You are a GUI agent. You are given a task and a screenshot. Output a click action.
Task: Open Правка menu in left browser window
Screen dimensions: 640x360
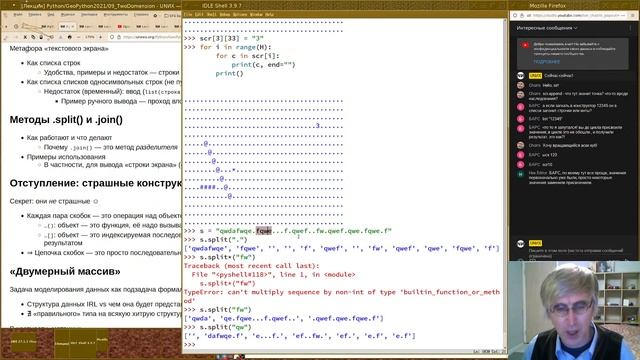coord(35,15)
